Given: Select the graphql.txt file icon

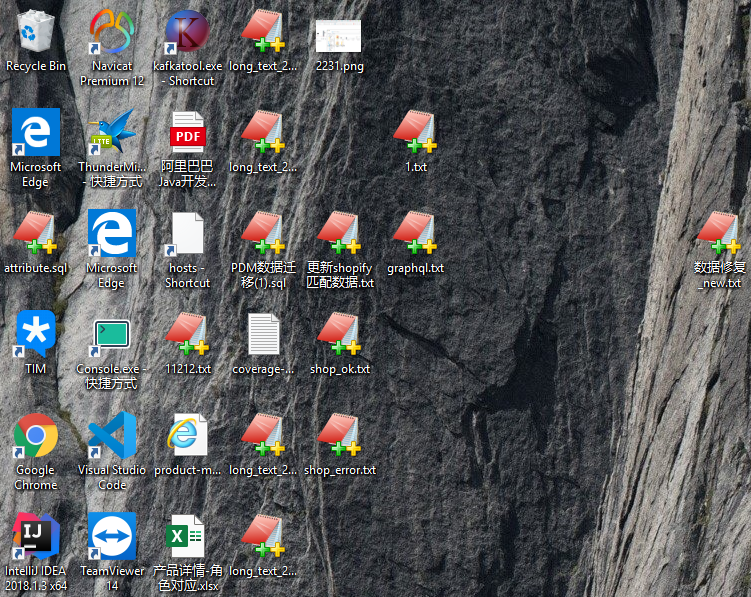Looking at the screenshot, I should [415, 233].
